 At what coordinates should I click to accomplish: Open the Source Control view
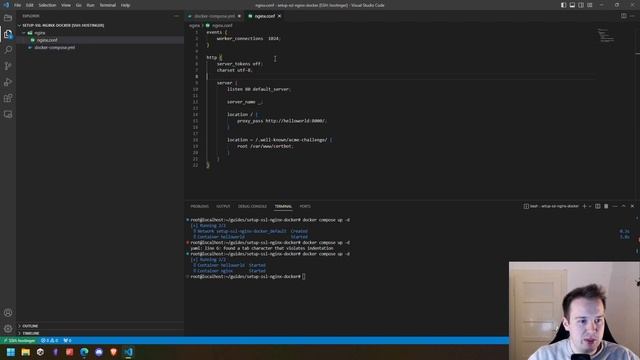(8, 66)
